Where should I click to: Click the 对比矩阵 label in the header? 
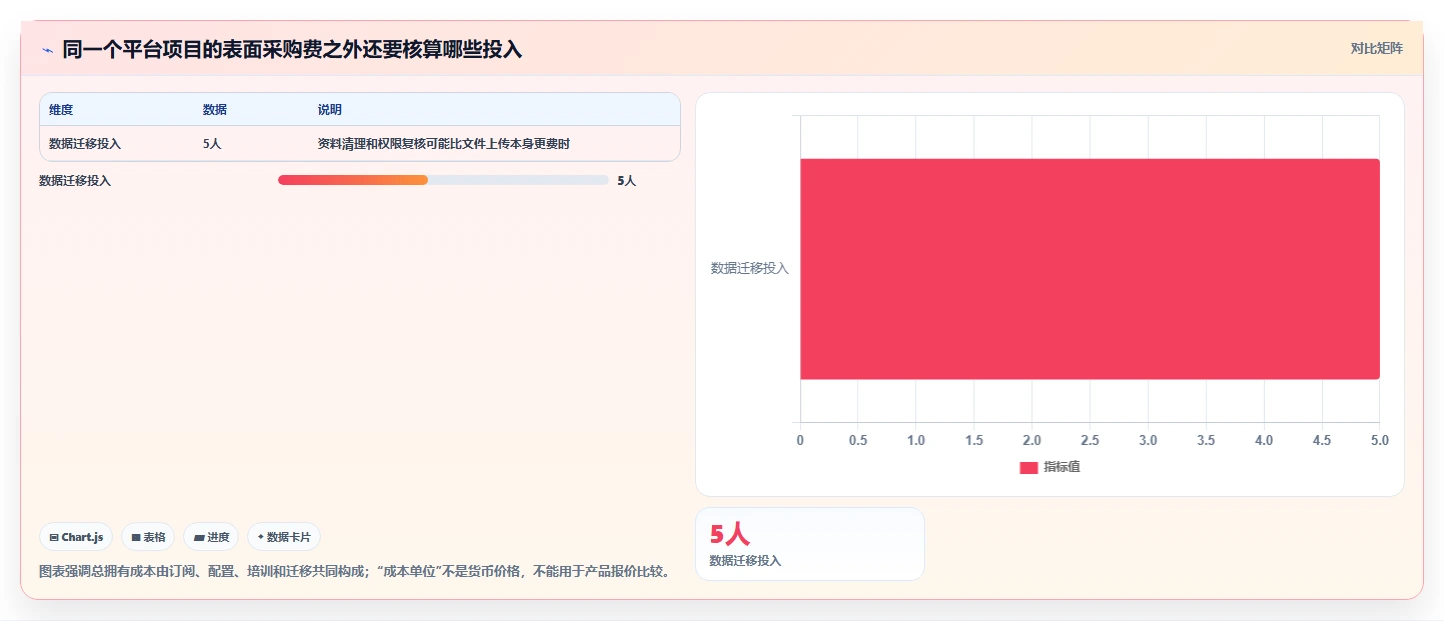coord(1376,48)
